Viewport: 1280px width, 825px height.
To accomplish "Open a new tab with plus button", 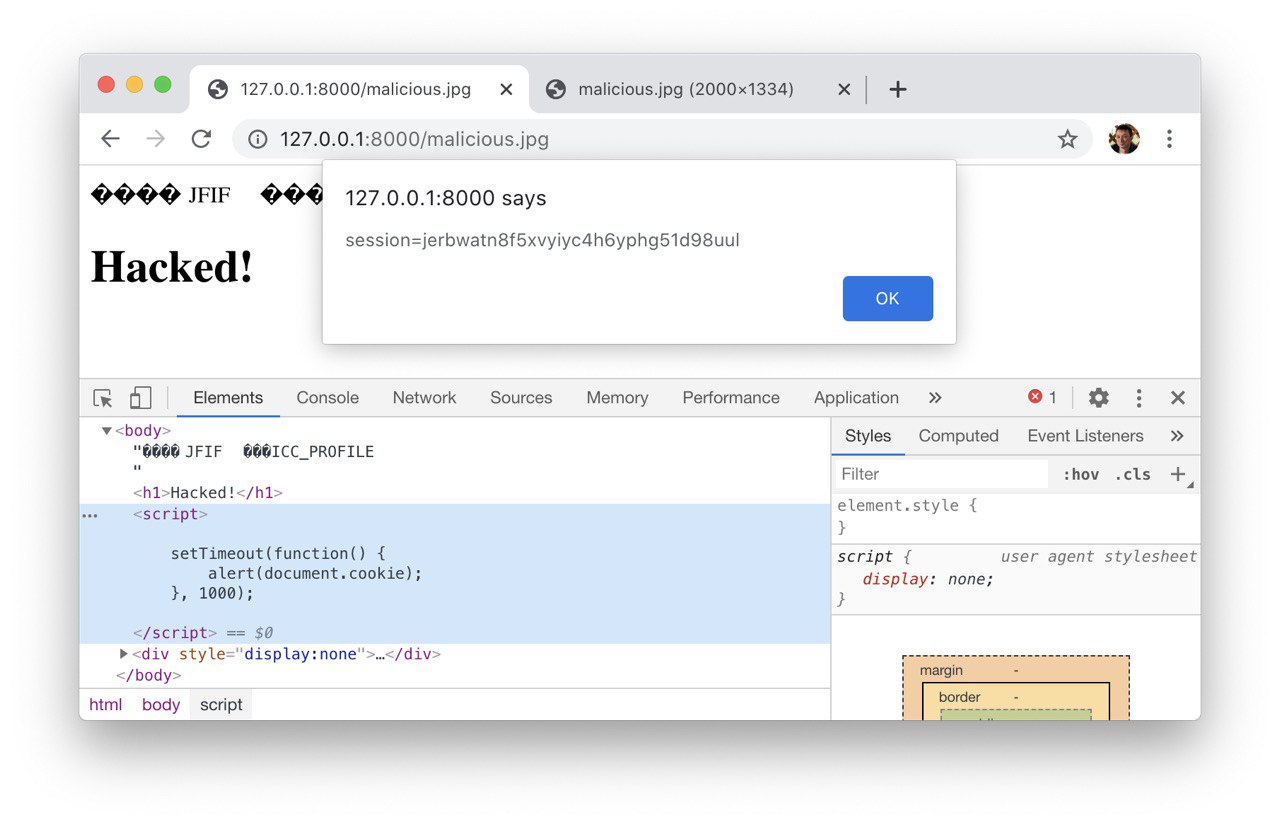I will point(898,89).
